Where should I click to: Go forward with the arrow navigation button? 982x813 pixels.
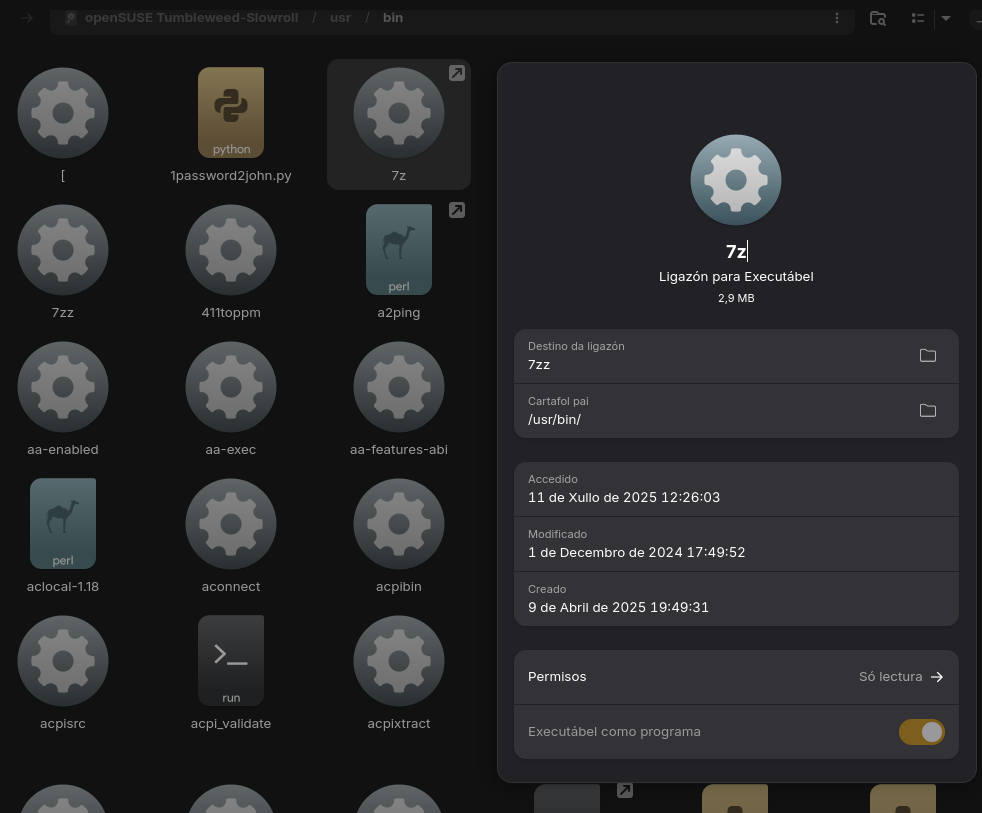point(27,18)
